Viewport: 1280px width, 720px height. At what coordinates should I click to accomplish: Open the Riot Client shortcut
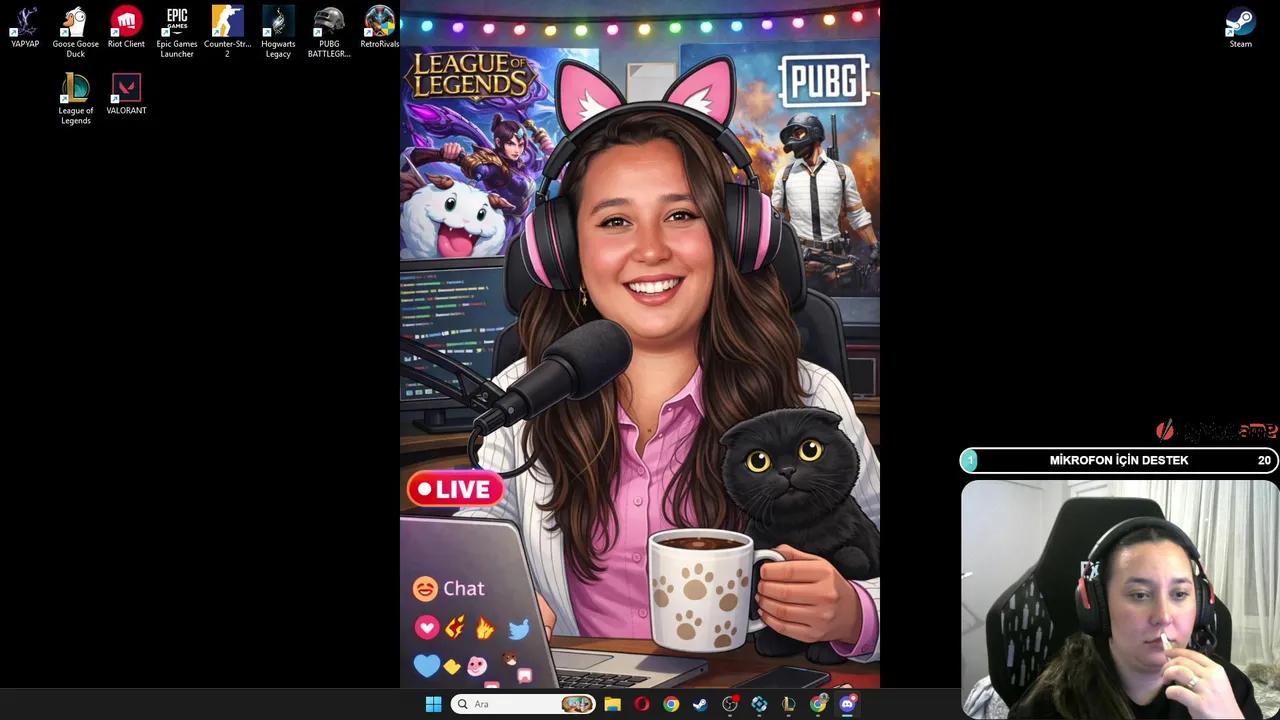(x=126, y=28)
